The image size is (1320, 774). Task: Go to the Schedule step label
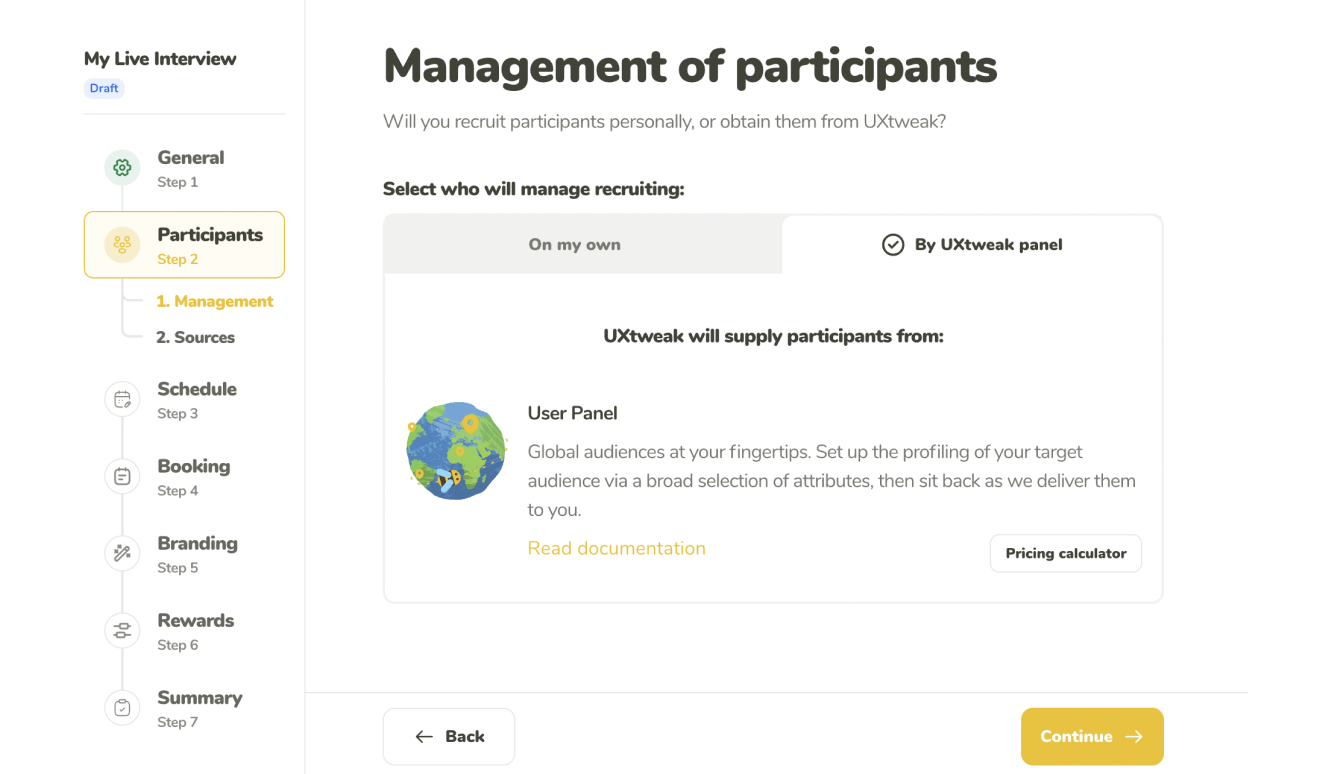(x=197, y=389)
